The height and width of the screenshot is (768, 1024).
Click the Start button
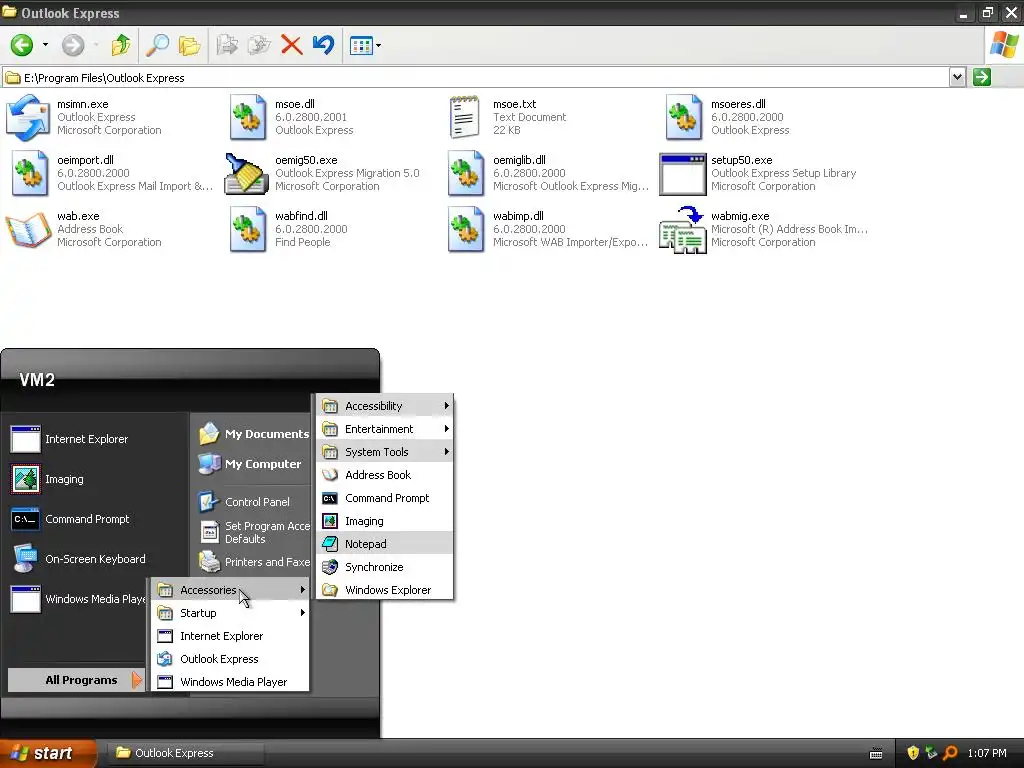(48, 753)
